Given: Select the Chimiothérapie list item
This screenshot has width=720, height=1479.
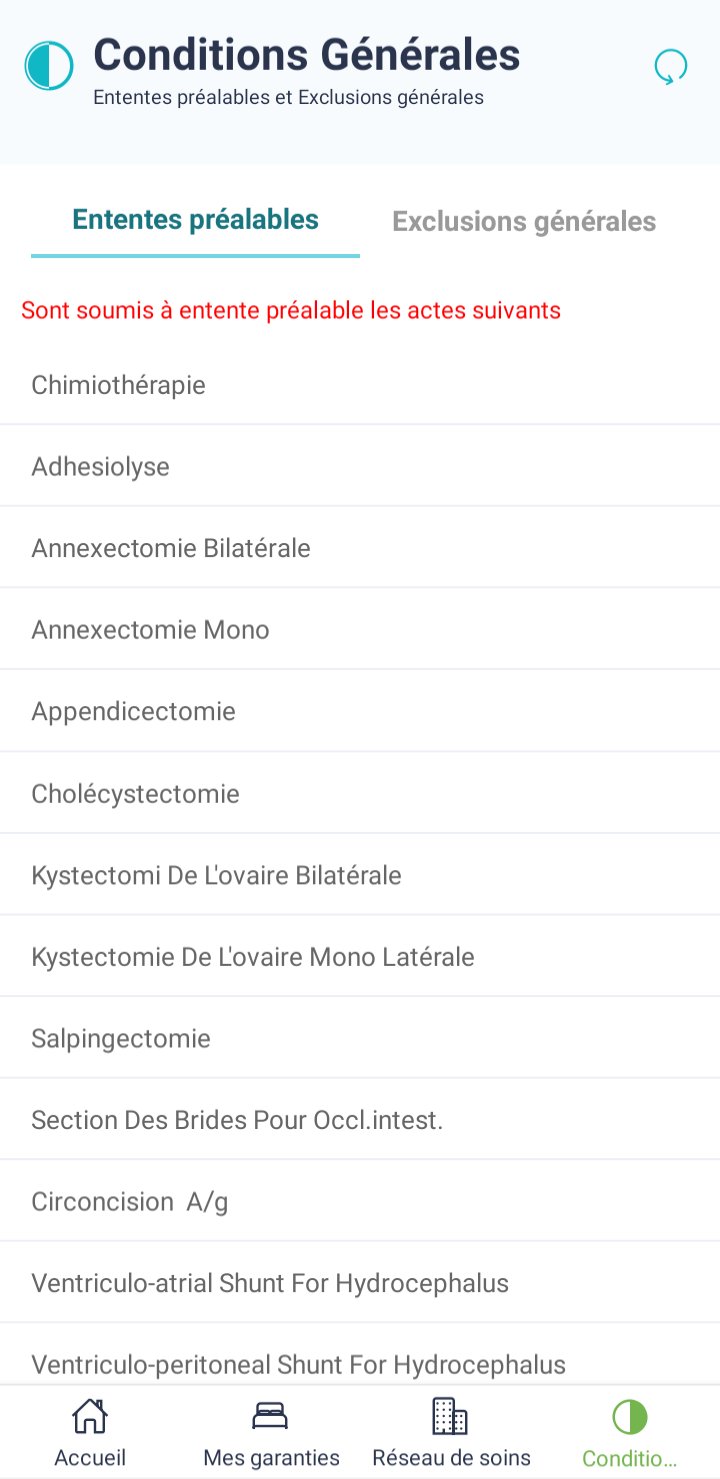Looking at the screenshot, I should [x=360, y=385].
